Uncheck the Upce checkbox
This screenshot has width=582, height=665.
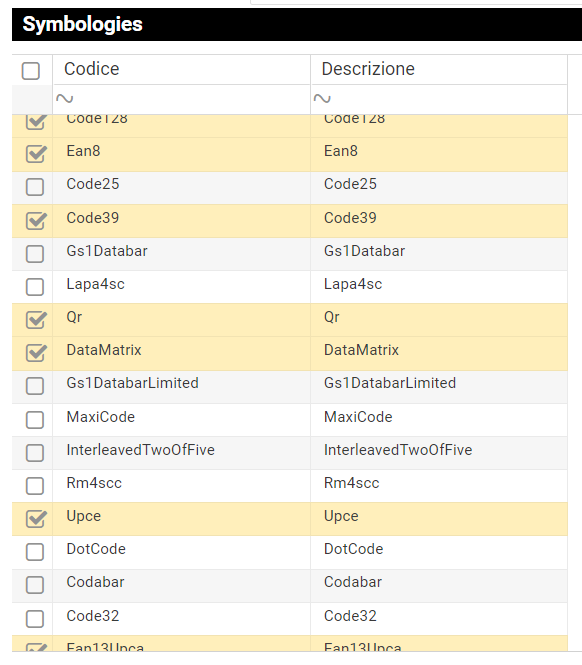pyautogui.click(x=35, y=519)
